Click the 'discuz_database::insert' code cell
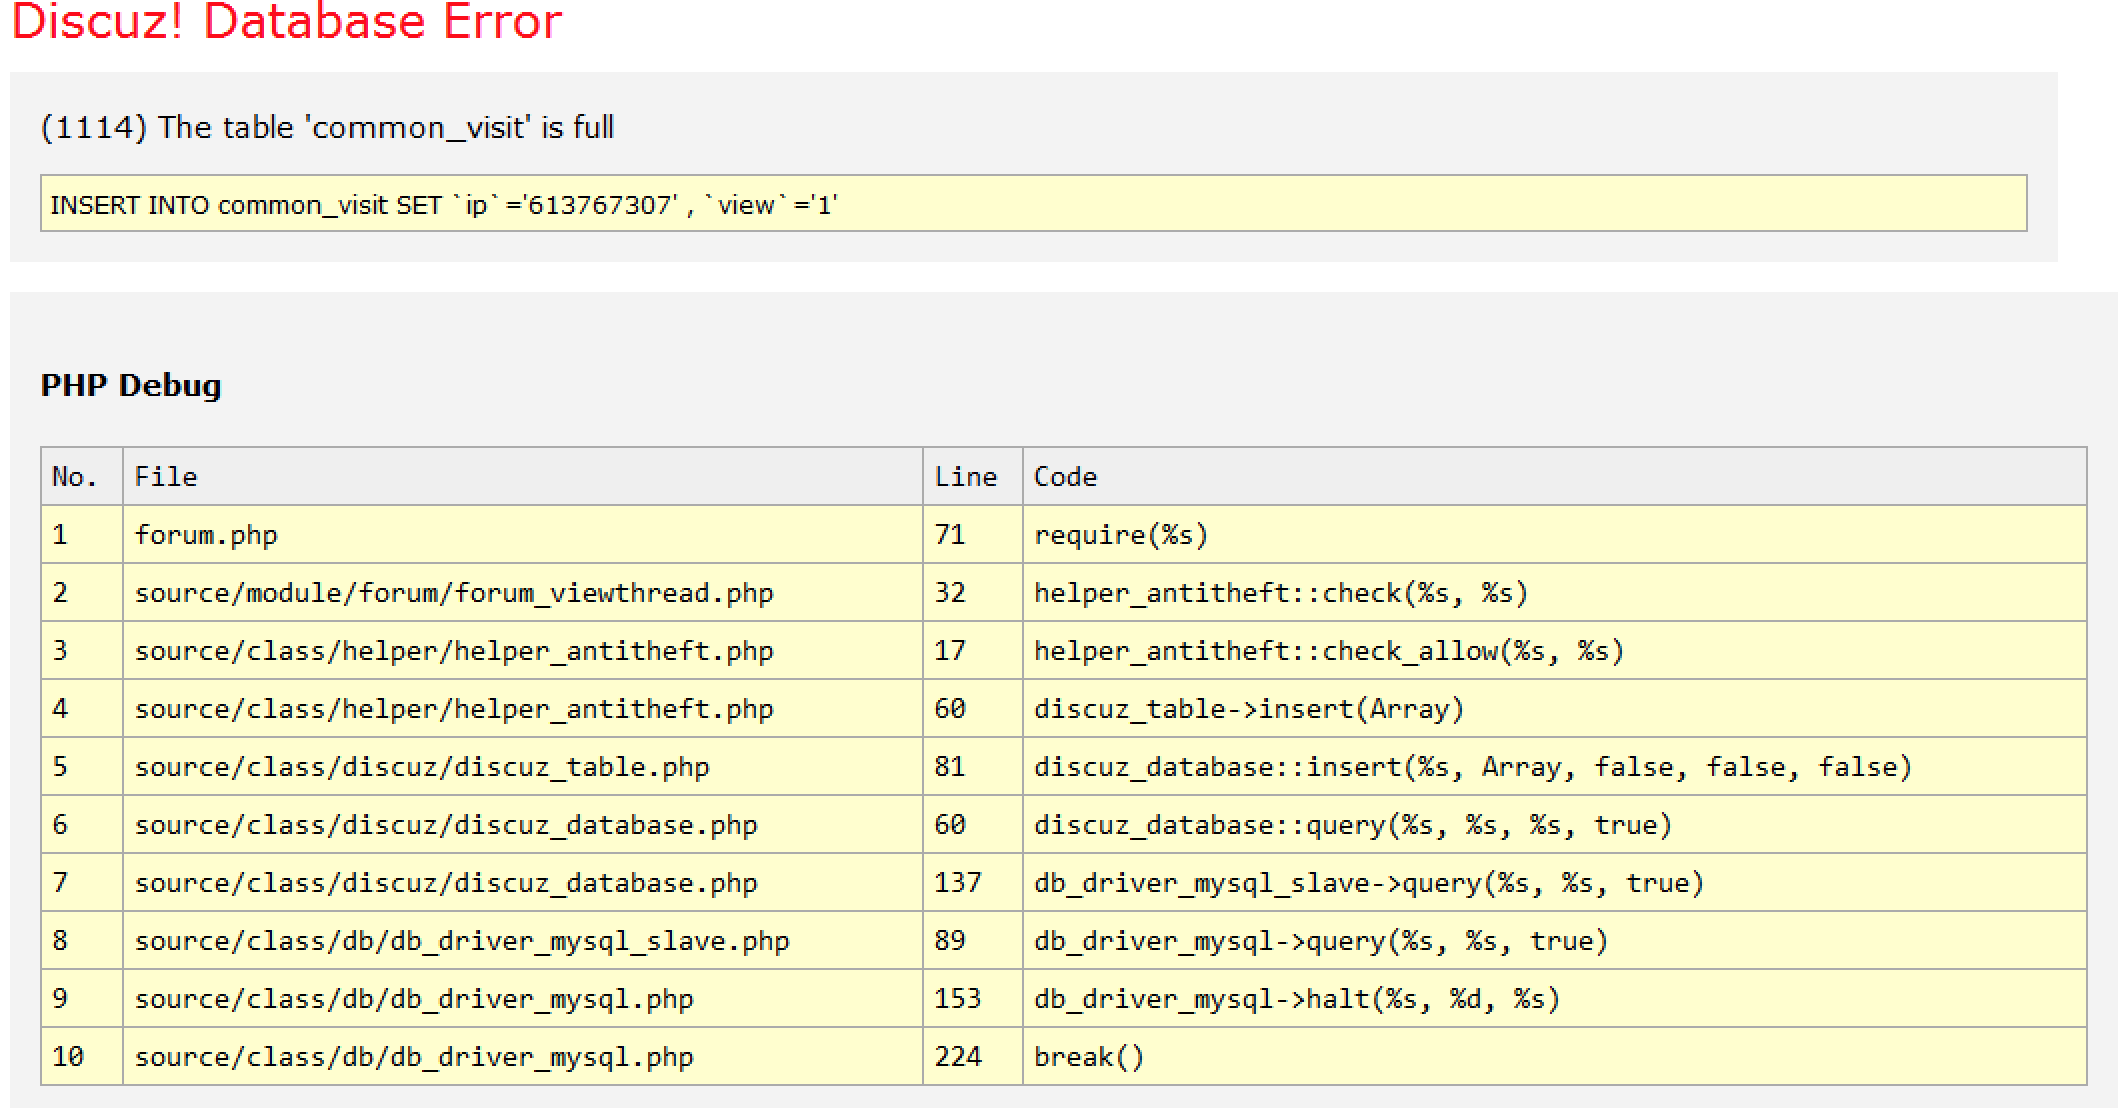This screenshot has width=2118, height=1108. pos(1554,766)
